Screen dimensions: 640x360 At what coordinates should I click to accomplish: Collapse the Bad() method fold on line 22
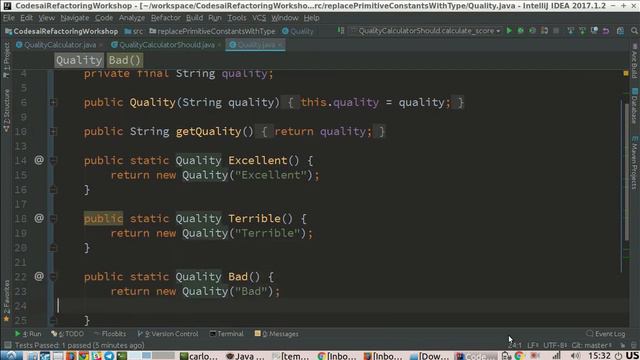tap(53, 277)
